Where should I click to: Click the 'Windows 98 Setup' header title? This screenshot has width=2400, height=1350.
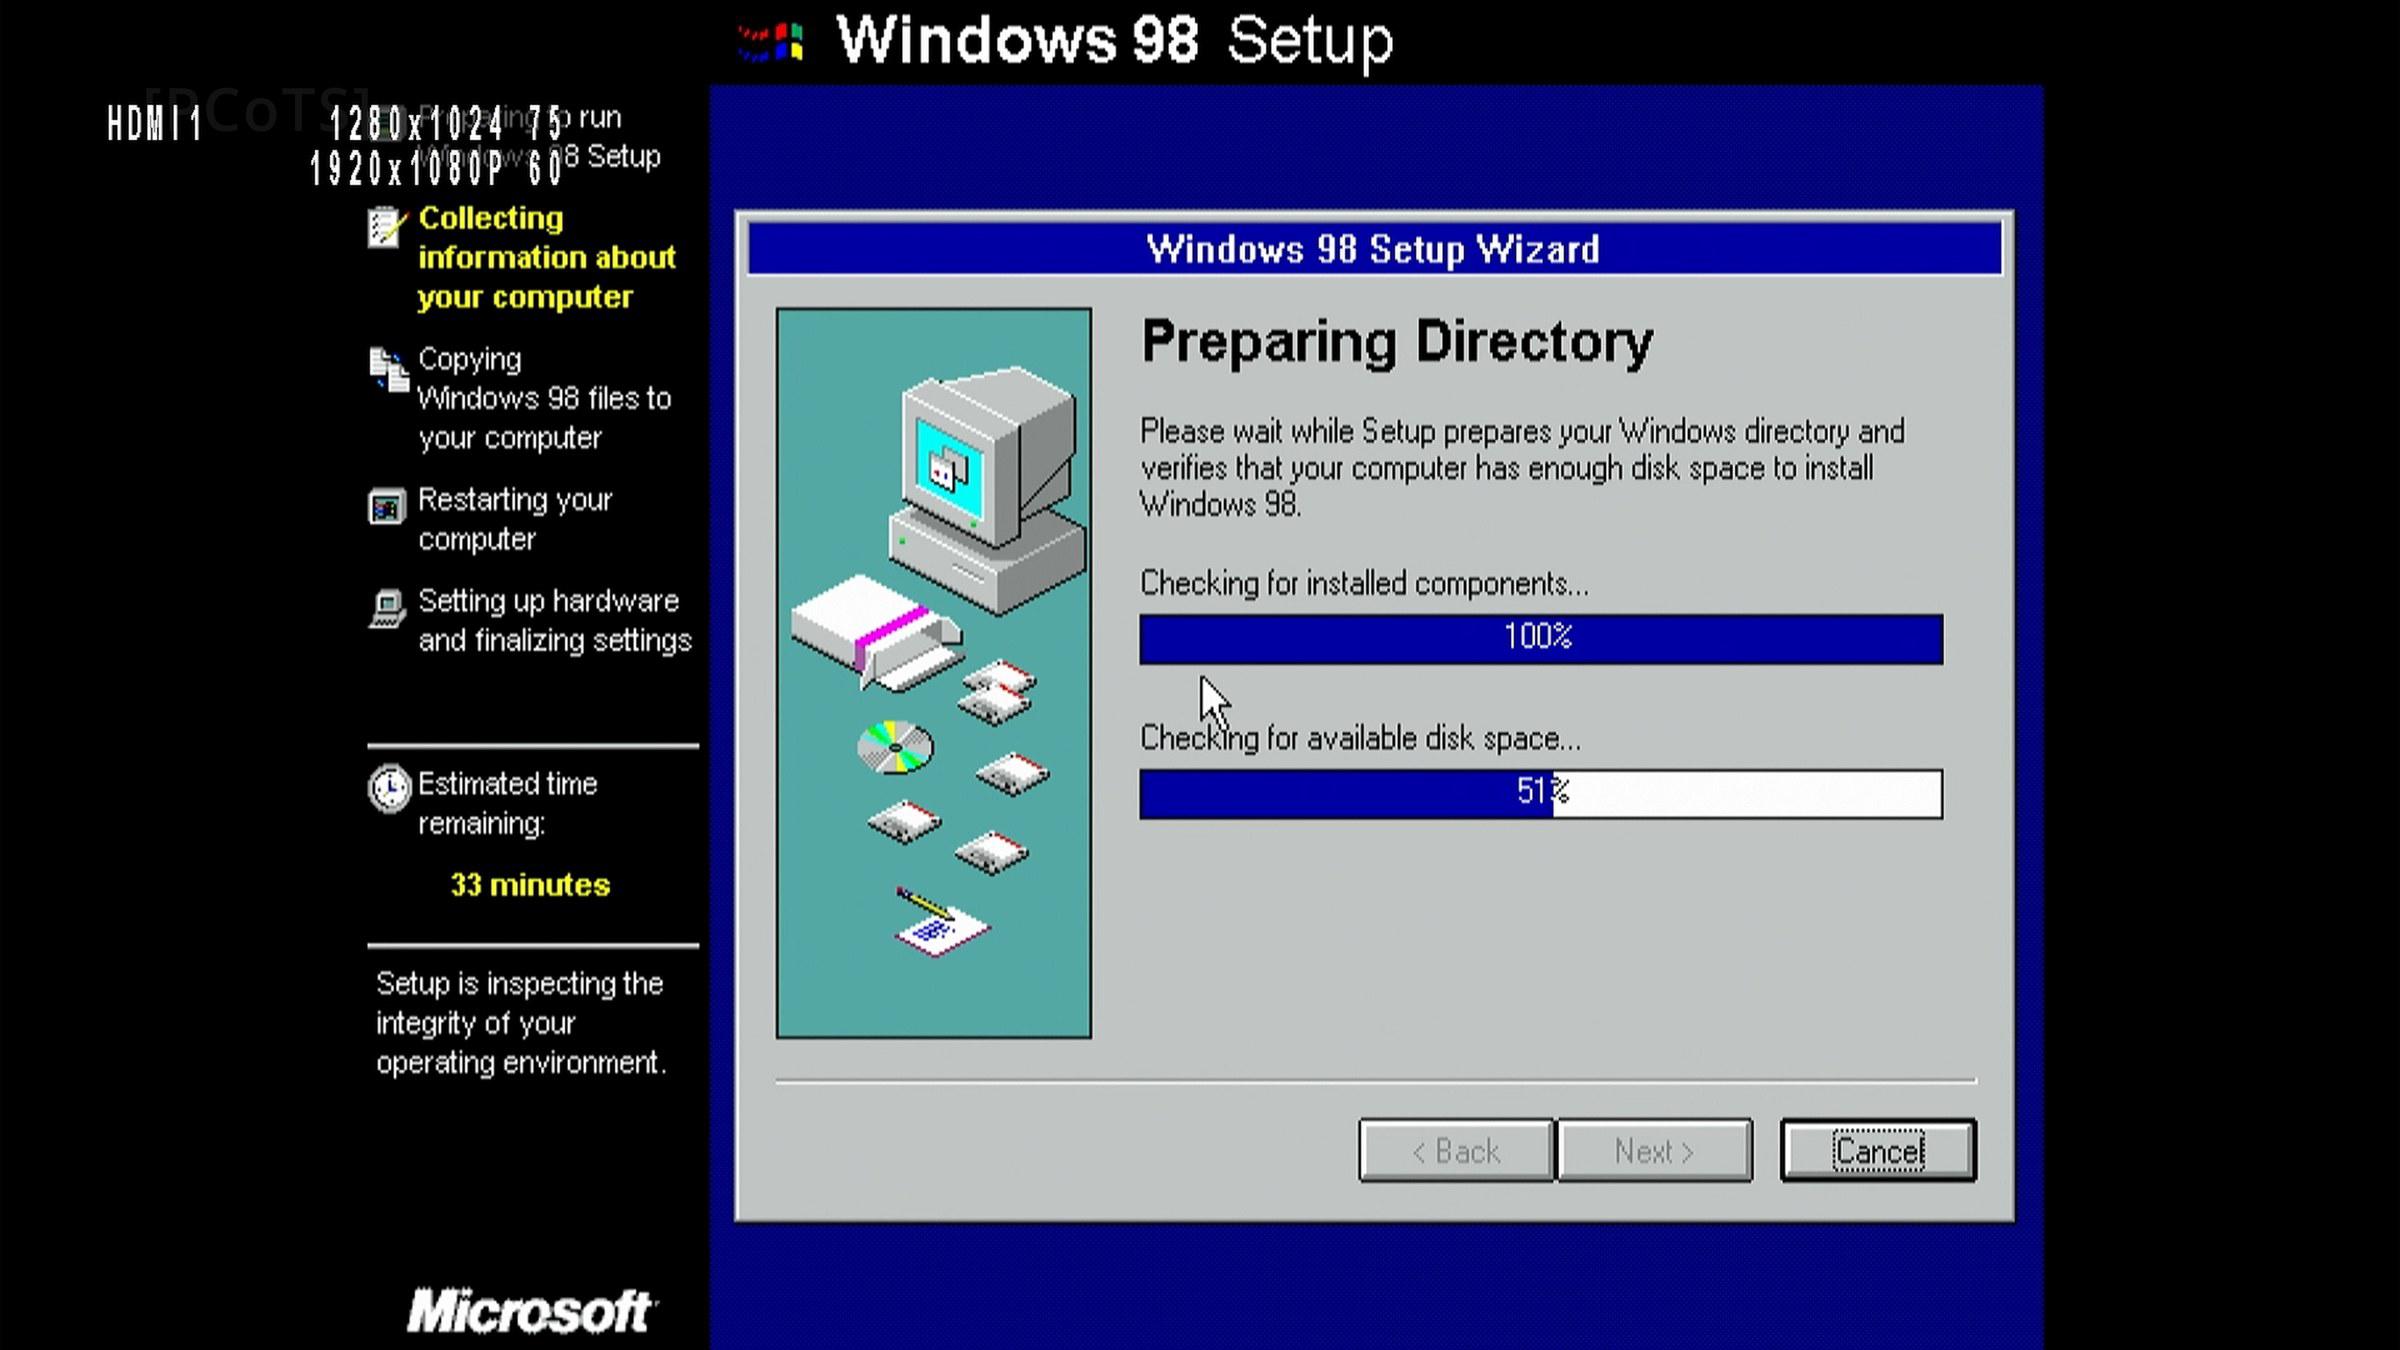click(x=1114, y=42)
